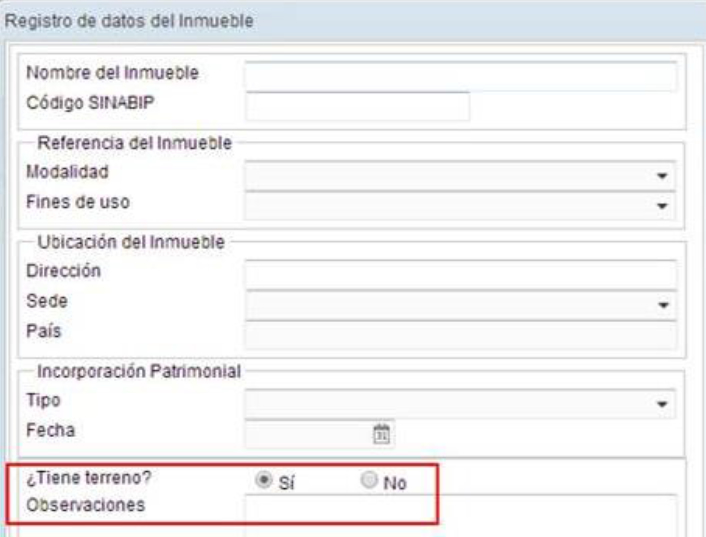Click into the Dirección field

460,274
